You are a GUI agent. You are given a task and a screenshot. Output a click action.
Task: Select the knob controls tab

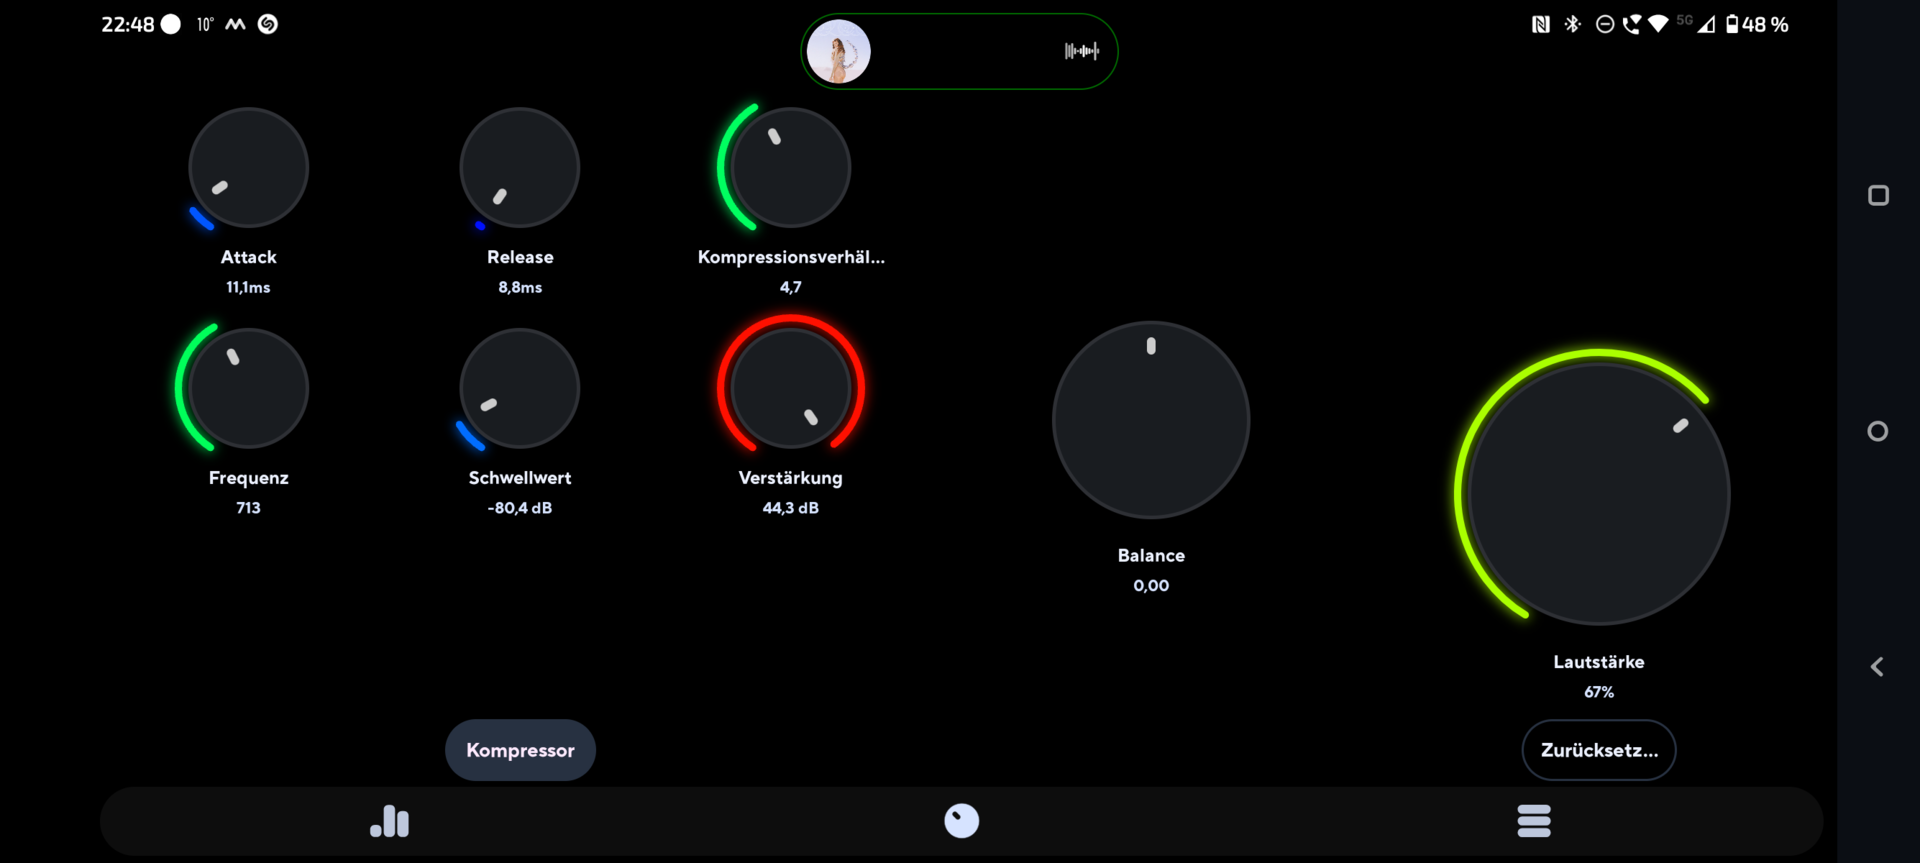pos(961,821)
